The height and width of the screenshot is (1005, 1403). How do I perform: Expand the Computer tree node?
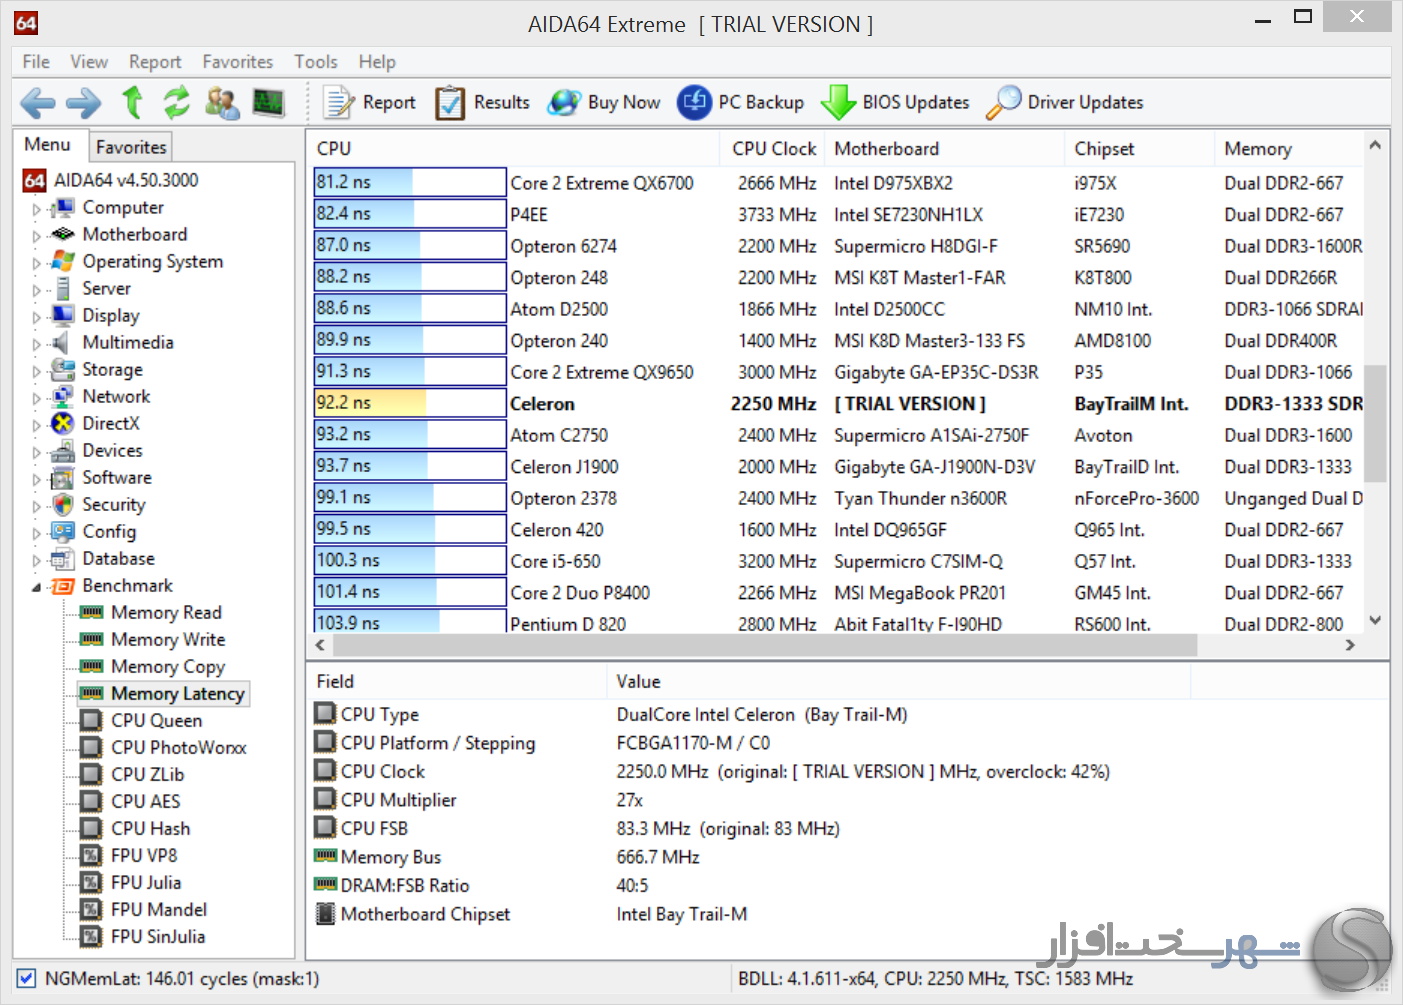(37, 209)
